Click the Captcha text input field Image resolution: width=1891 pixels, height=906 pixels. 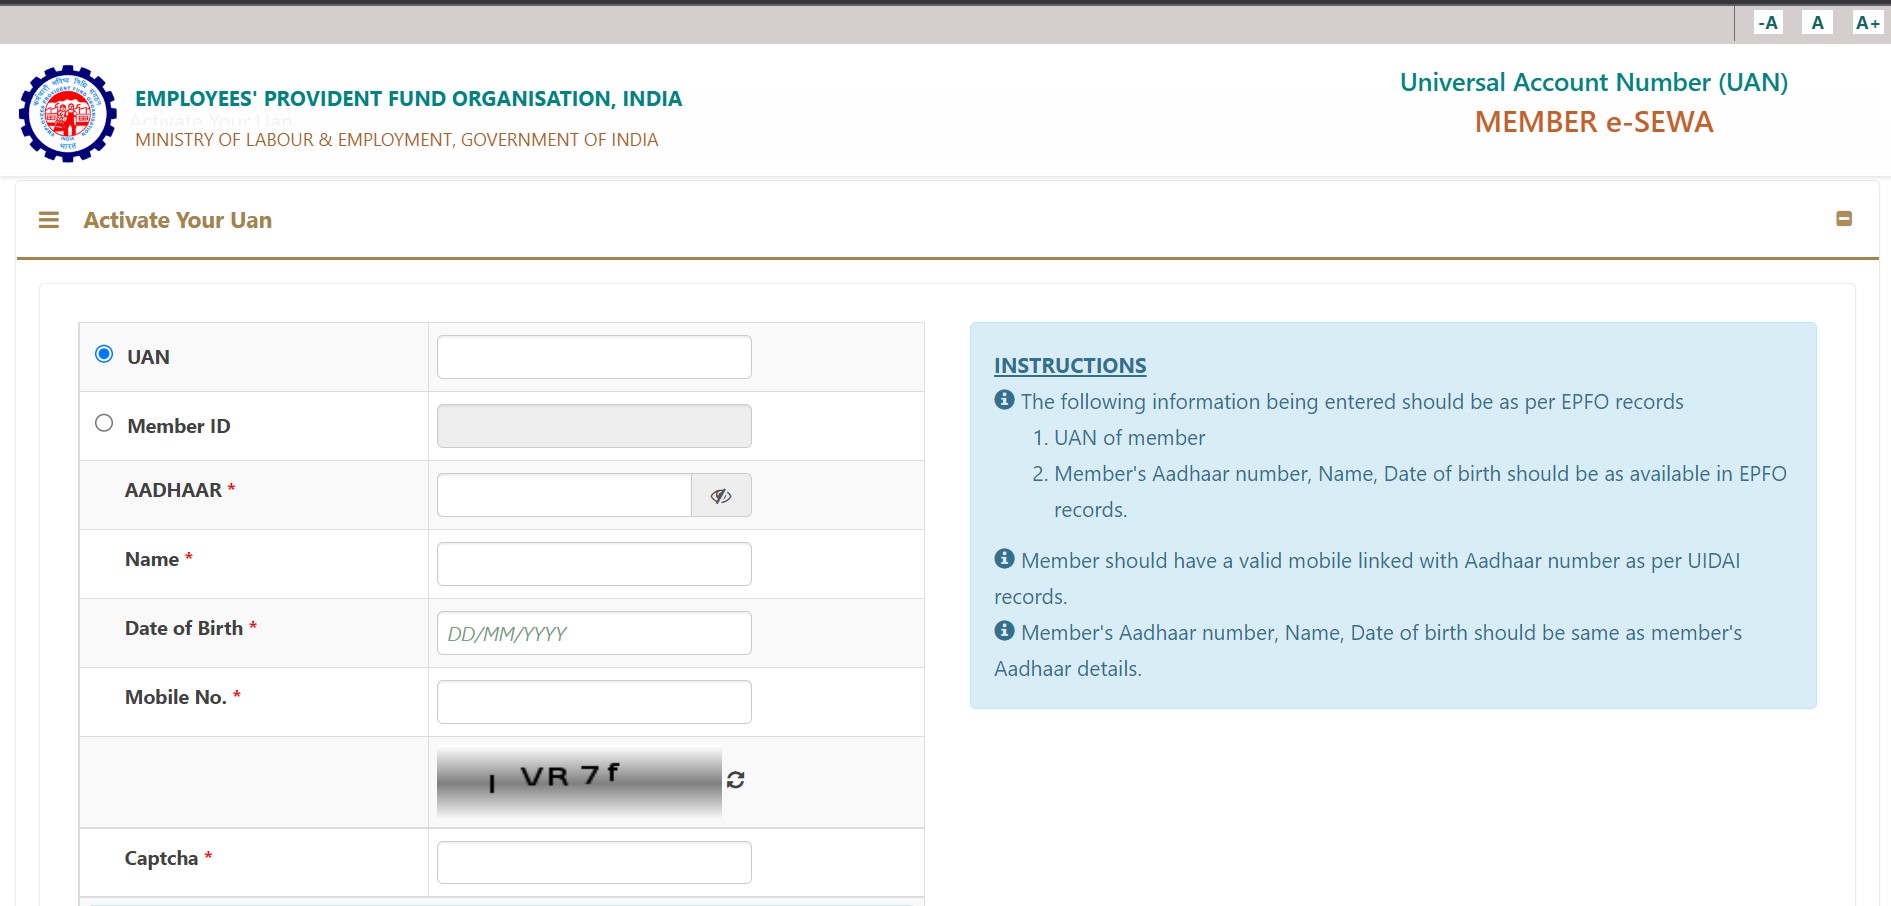(594, 862)
